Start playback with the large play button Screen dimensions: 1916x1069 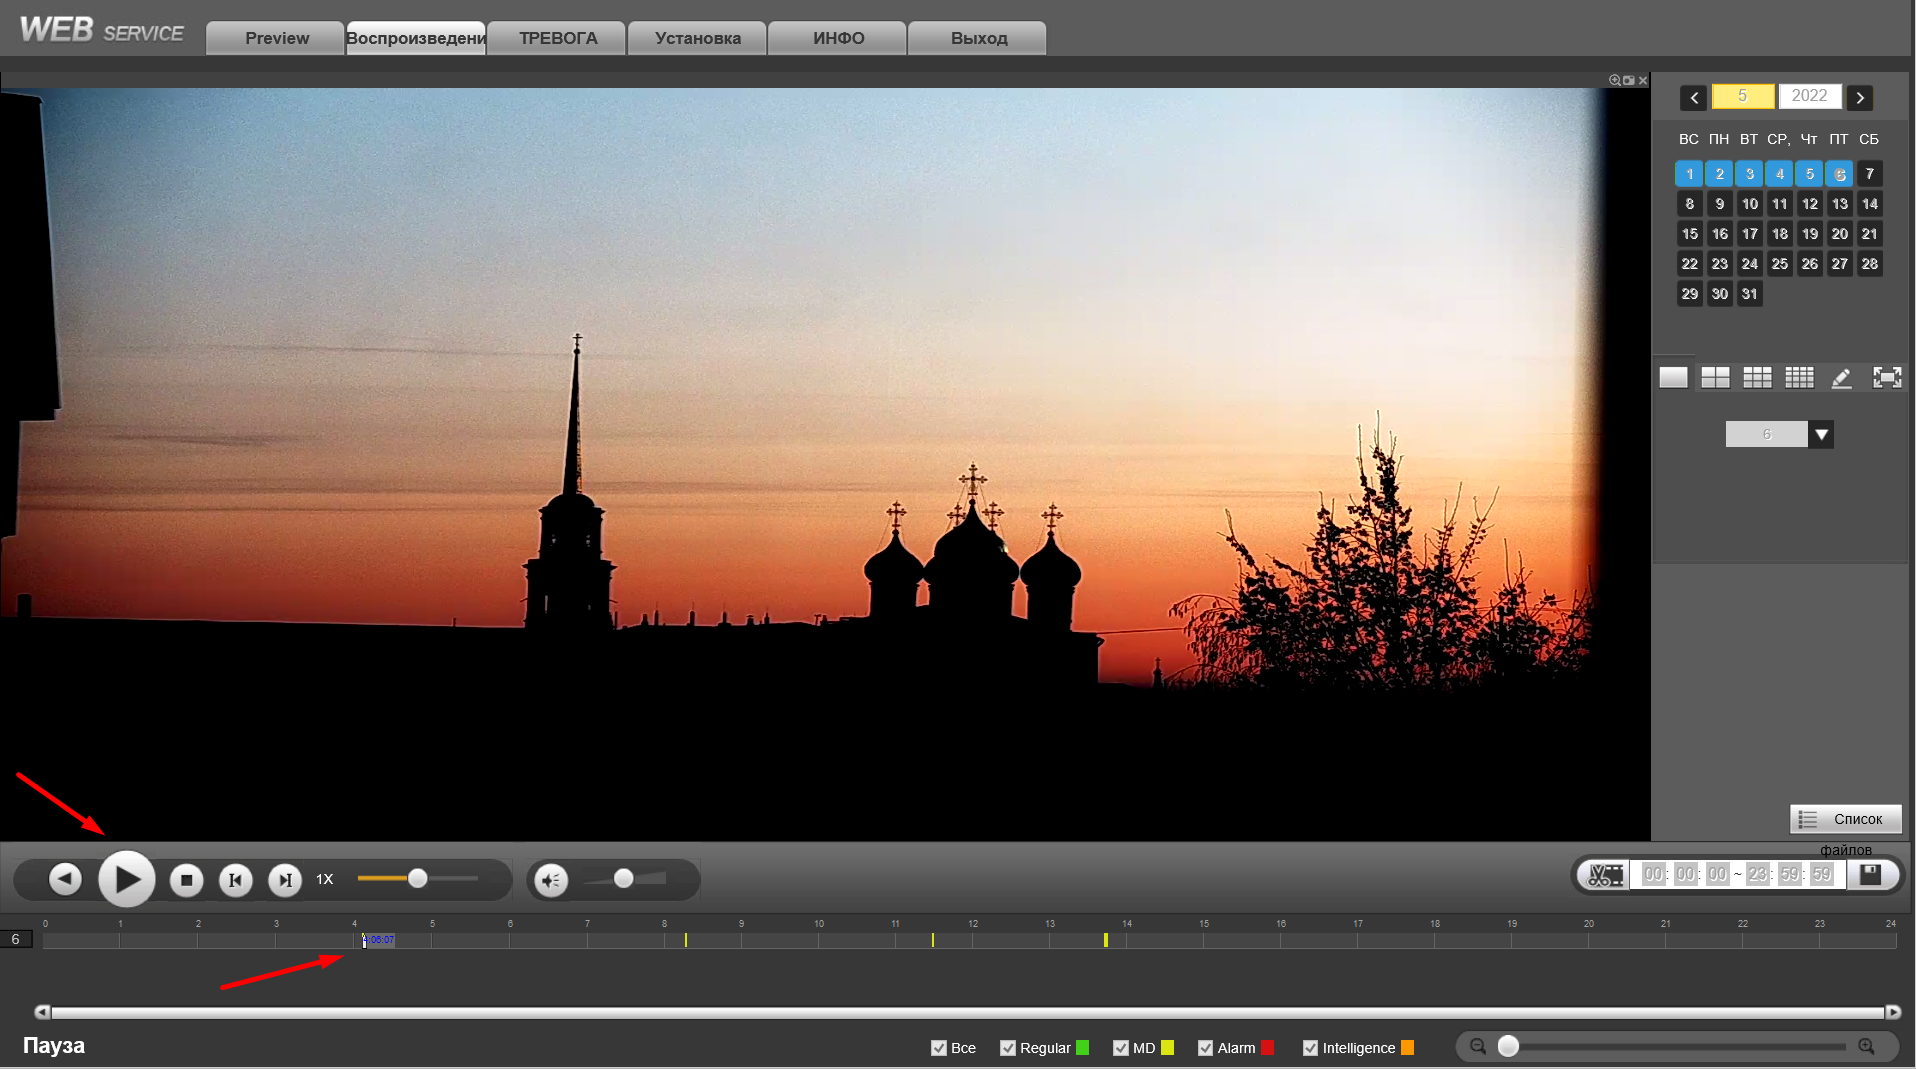(x=127, y=879)
